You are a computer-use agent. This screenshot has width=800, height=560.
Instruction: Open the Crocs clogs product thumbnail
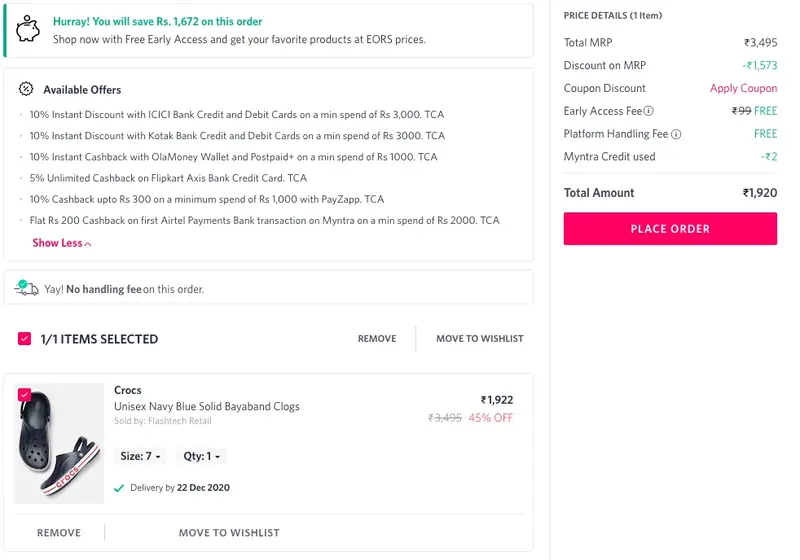(60, 444)
